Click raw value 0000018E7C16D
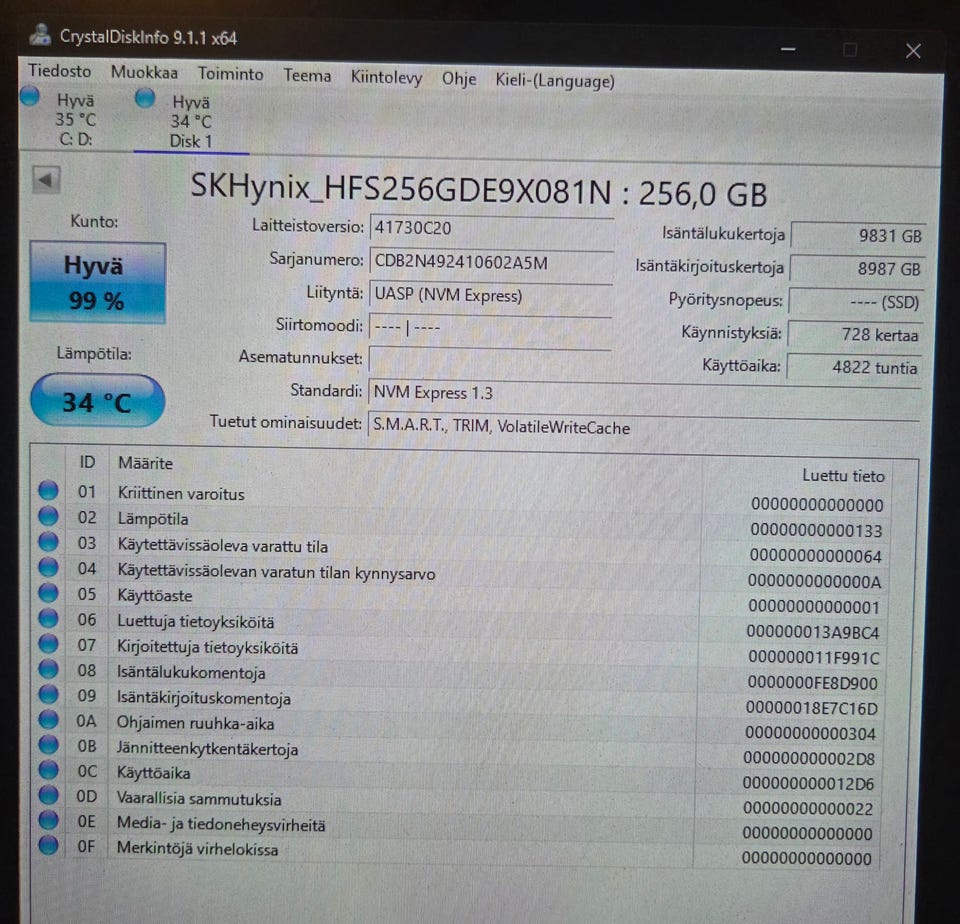Image resolution: width=960 pixels, height=924 pixels. 812,708
